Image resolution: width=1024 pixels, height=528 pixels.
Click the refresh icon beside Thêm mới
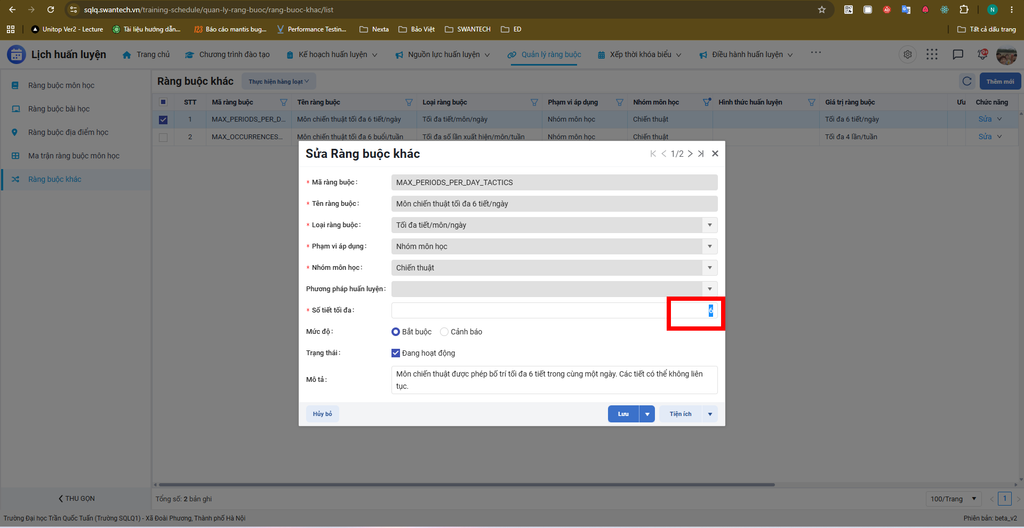967,82
